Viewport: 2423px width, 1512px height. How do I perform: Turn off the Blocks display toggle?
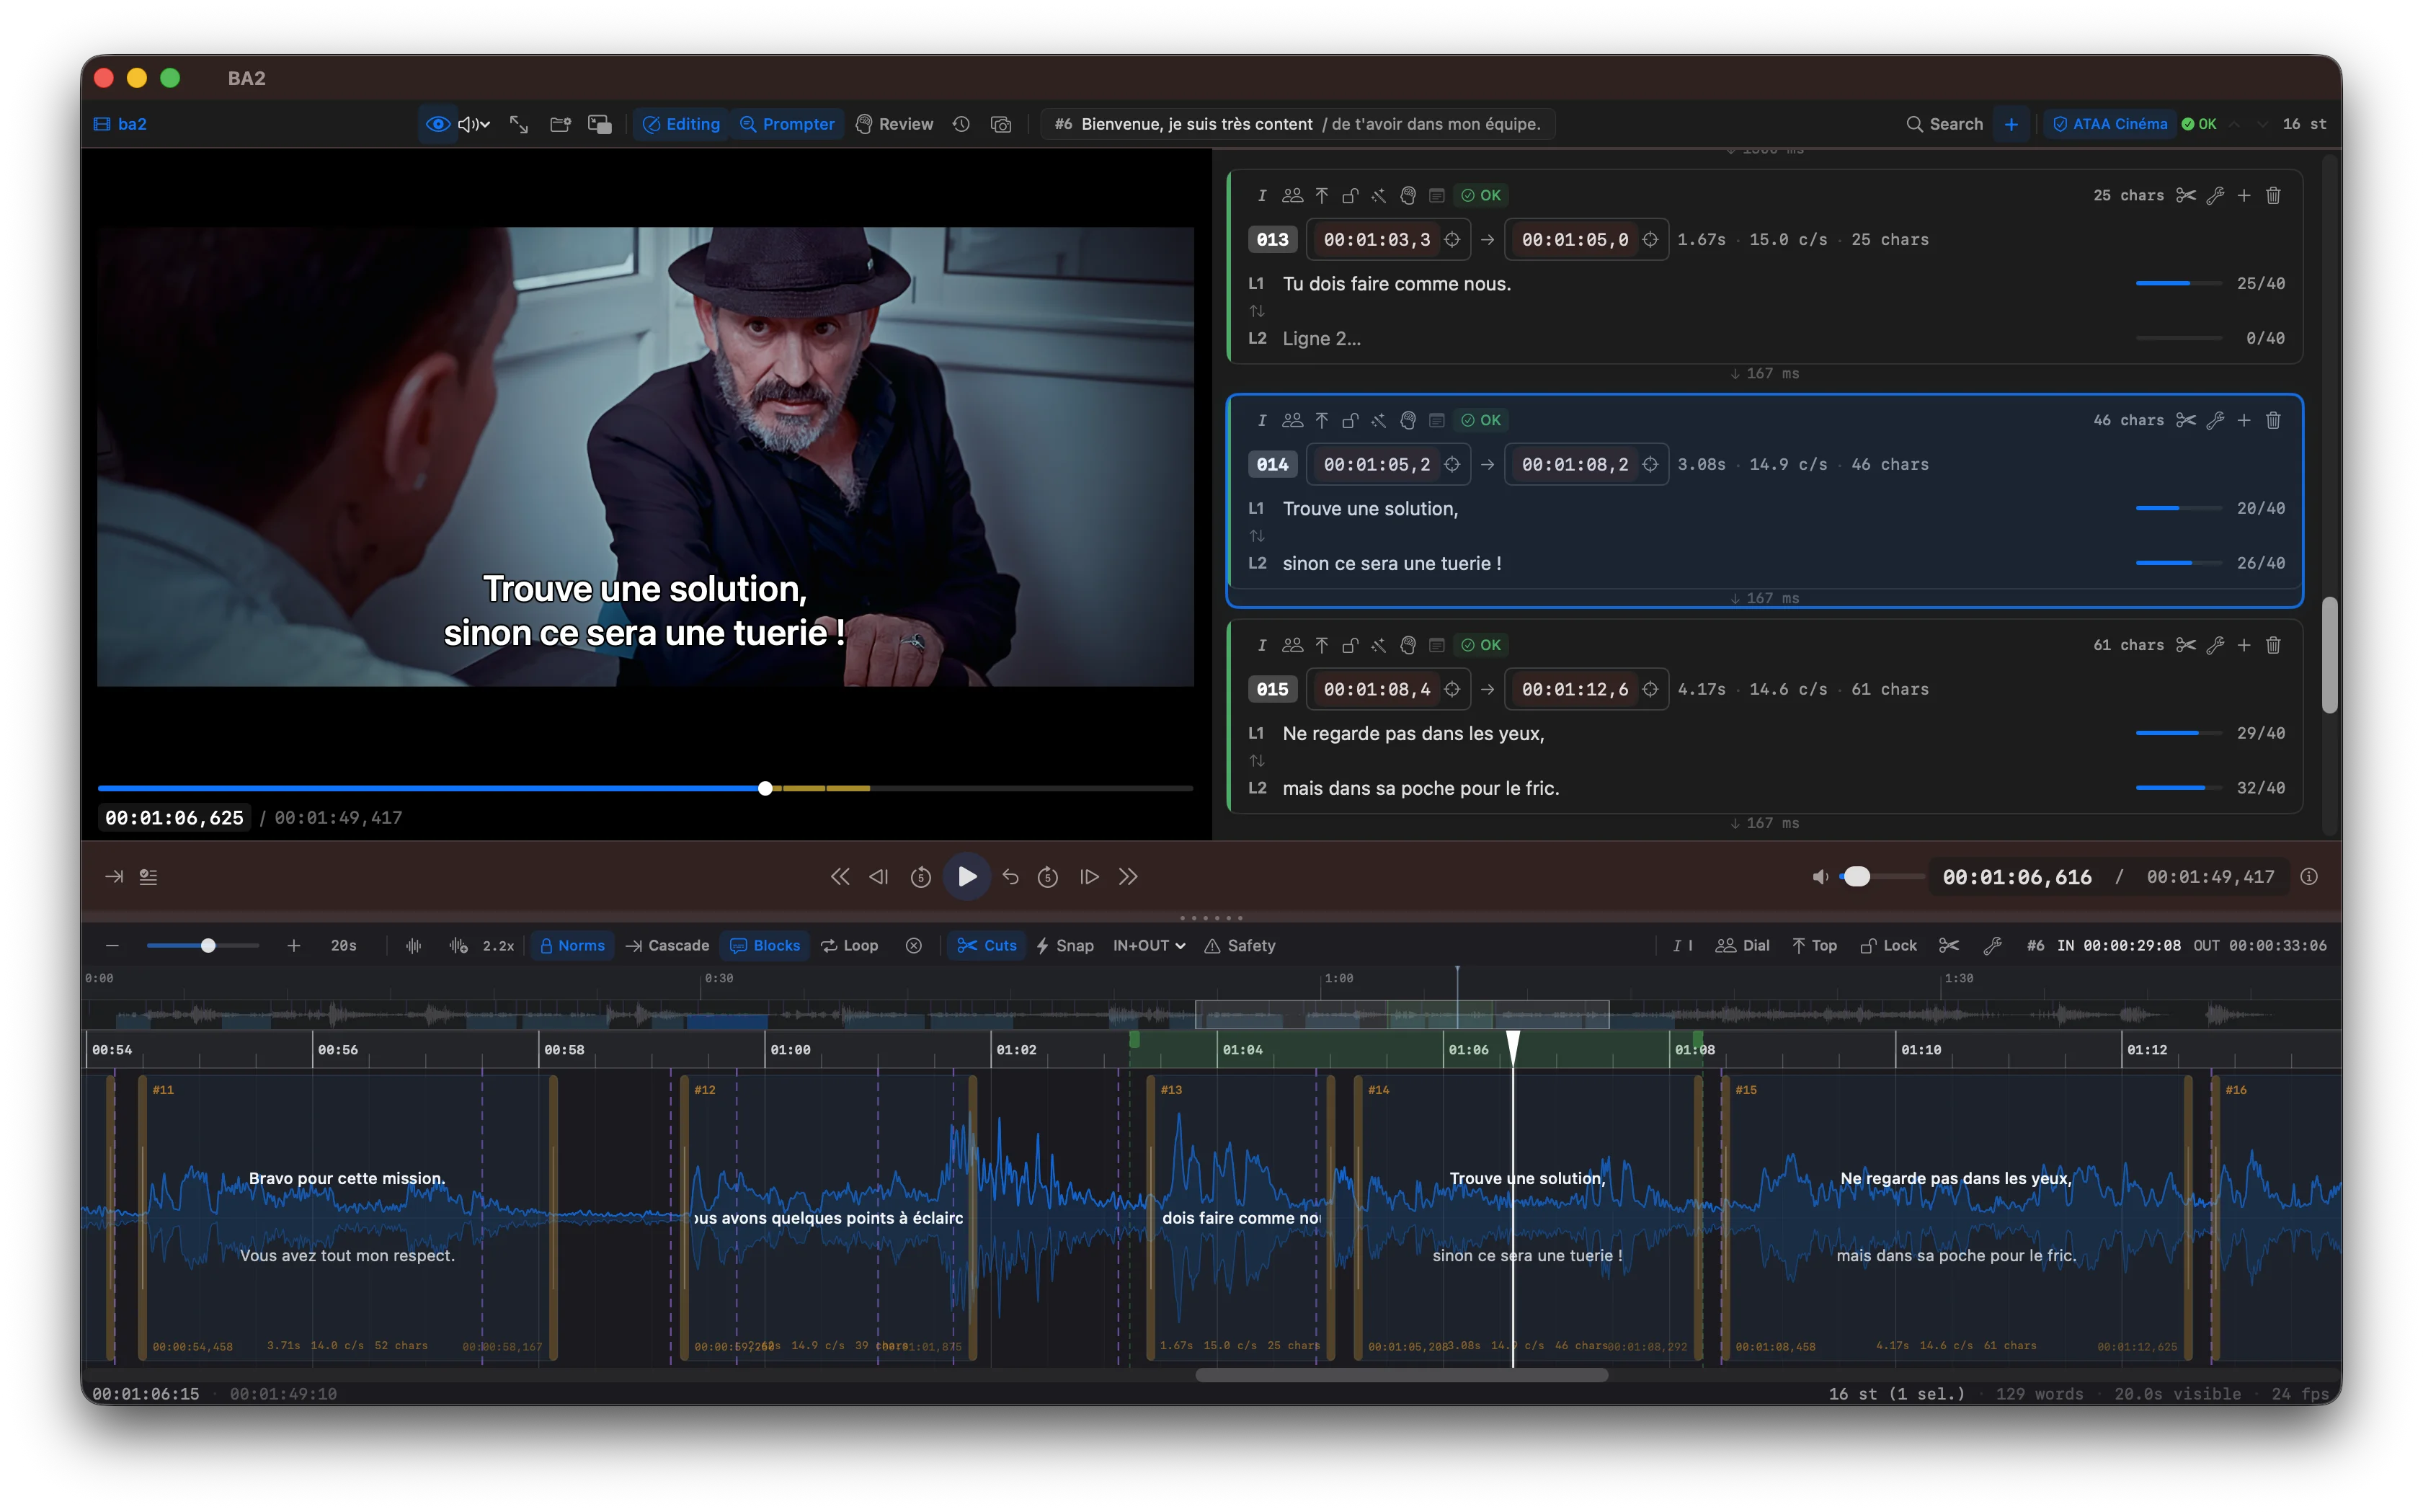tap(764, 945)
